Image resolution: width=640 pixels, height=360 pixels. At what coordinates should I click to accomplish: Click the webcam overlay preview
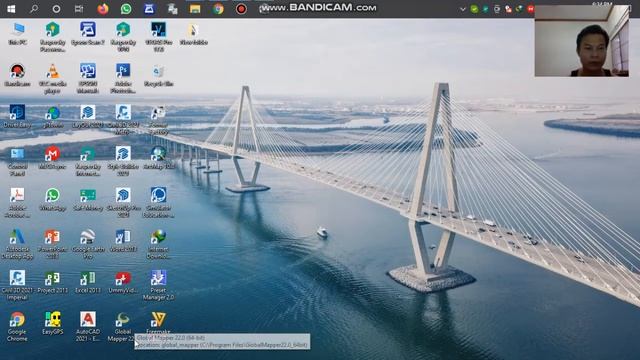click(582, 41)
